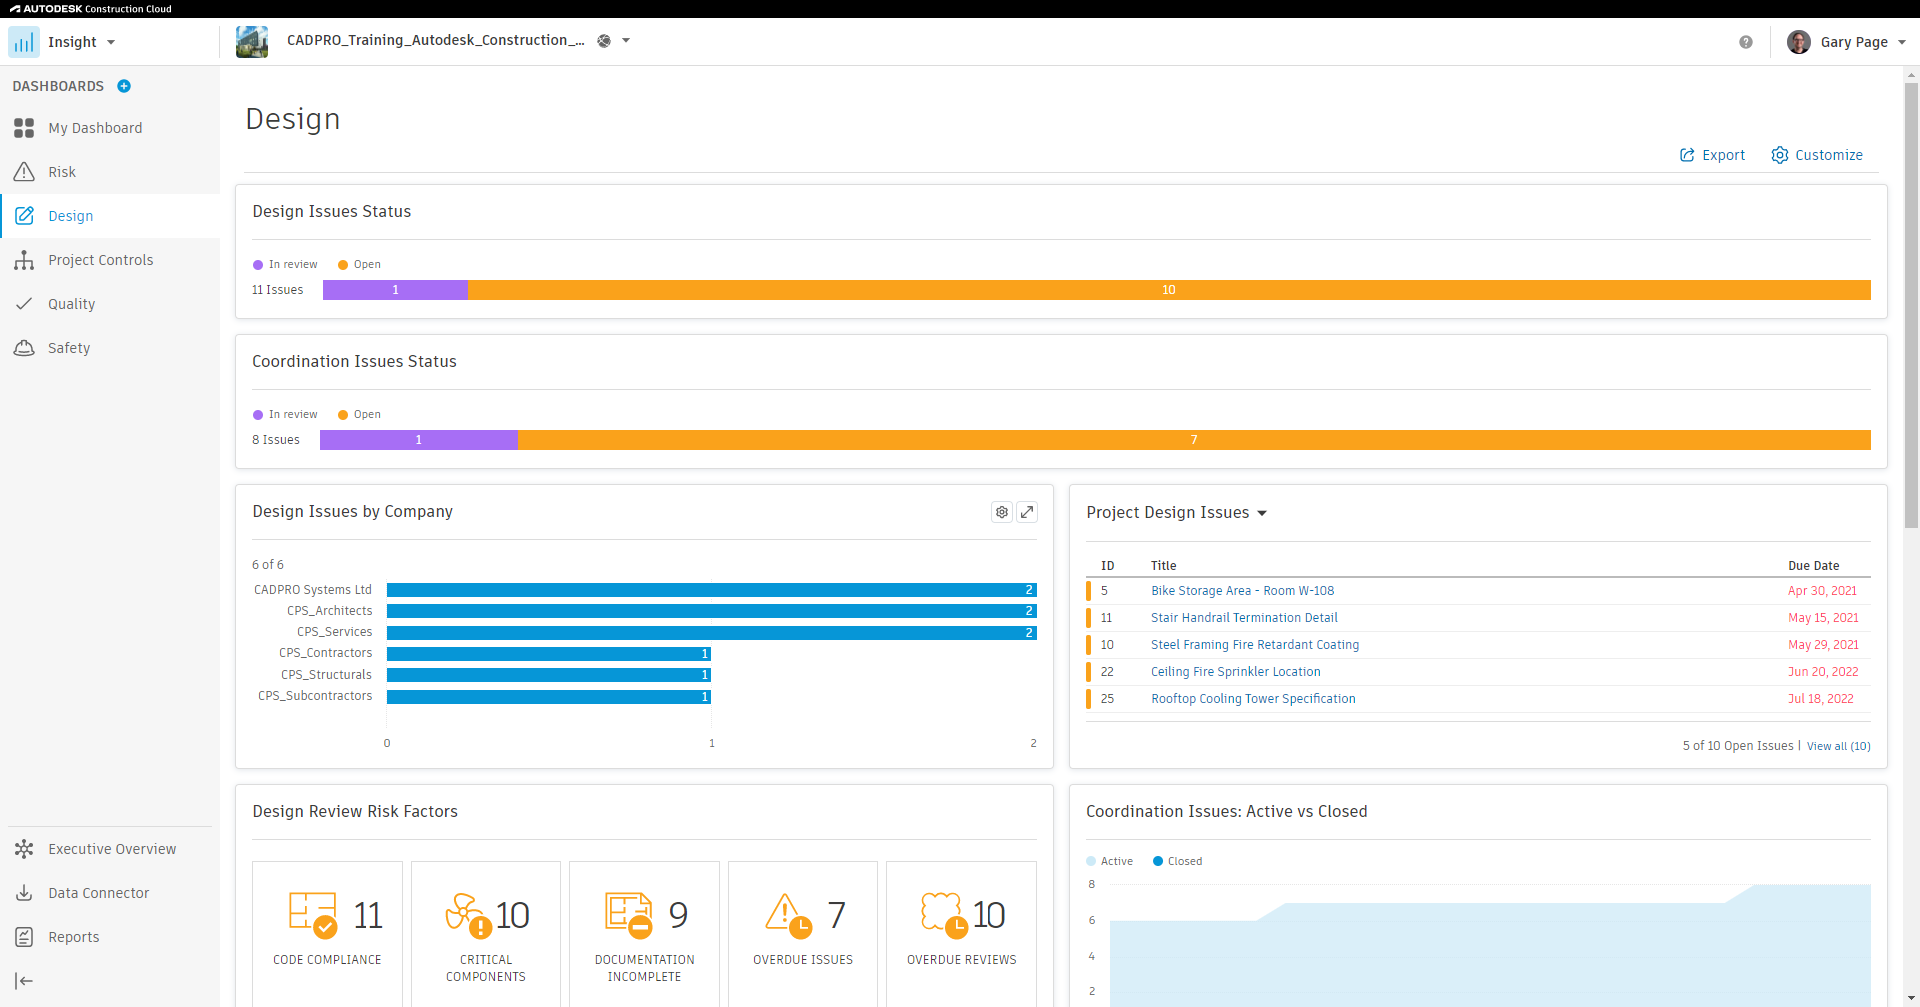Open Design Issues by Company settings gear
Image resolution: width=1920 pixels, height=1007 pixels.
1002,512
